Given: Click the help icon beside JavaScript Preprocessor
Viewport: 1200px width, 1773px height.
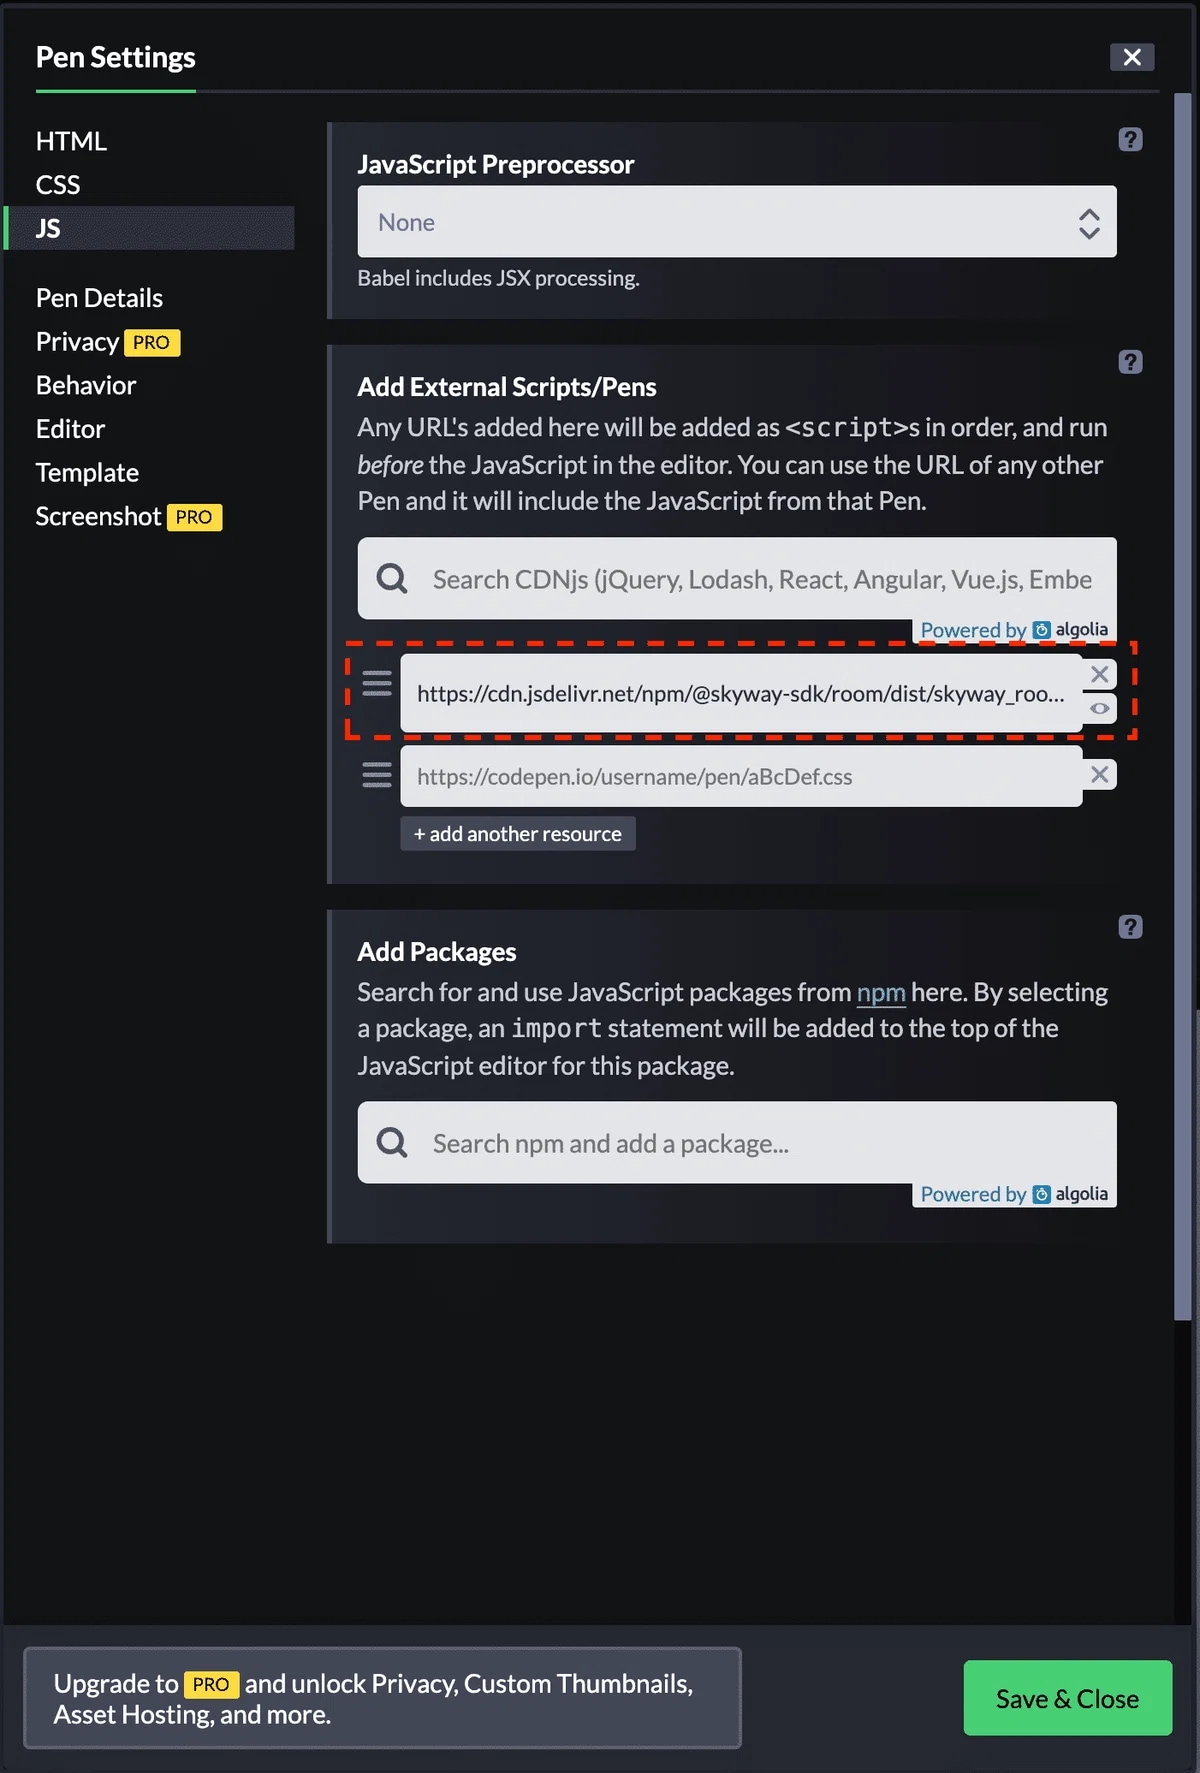Looking at the screenshot, I should click(x=1131, y=139).
